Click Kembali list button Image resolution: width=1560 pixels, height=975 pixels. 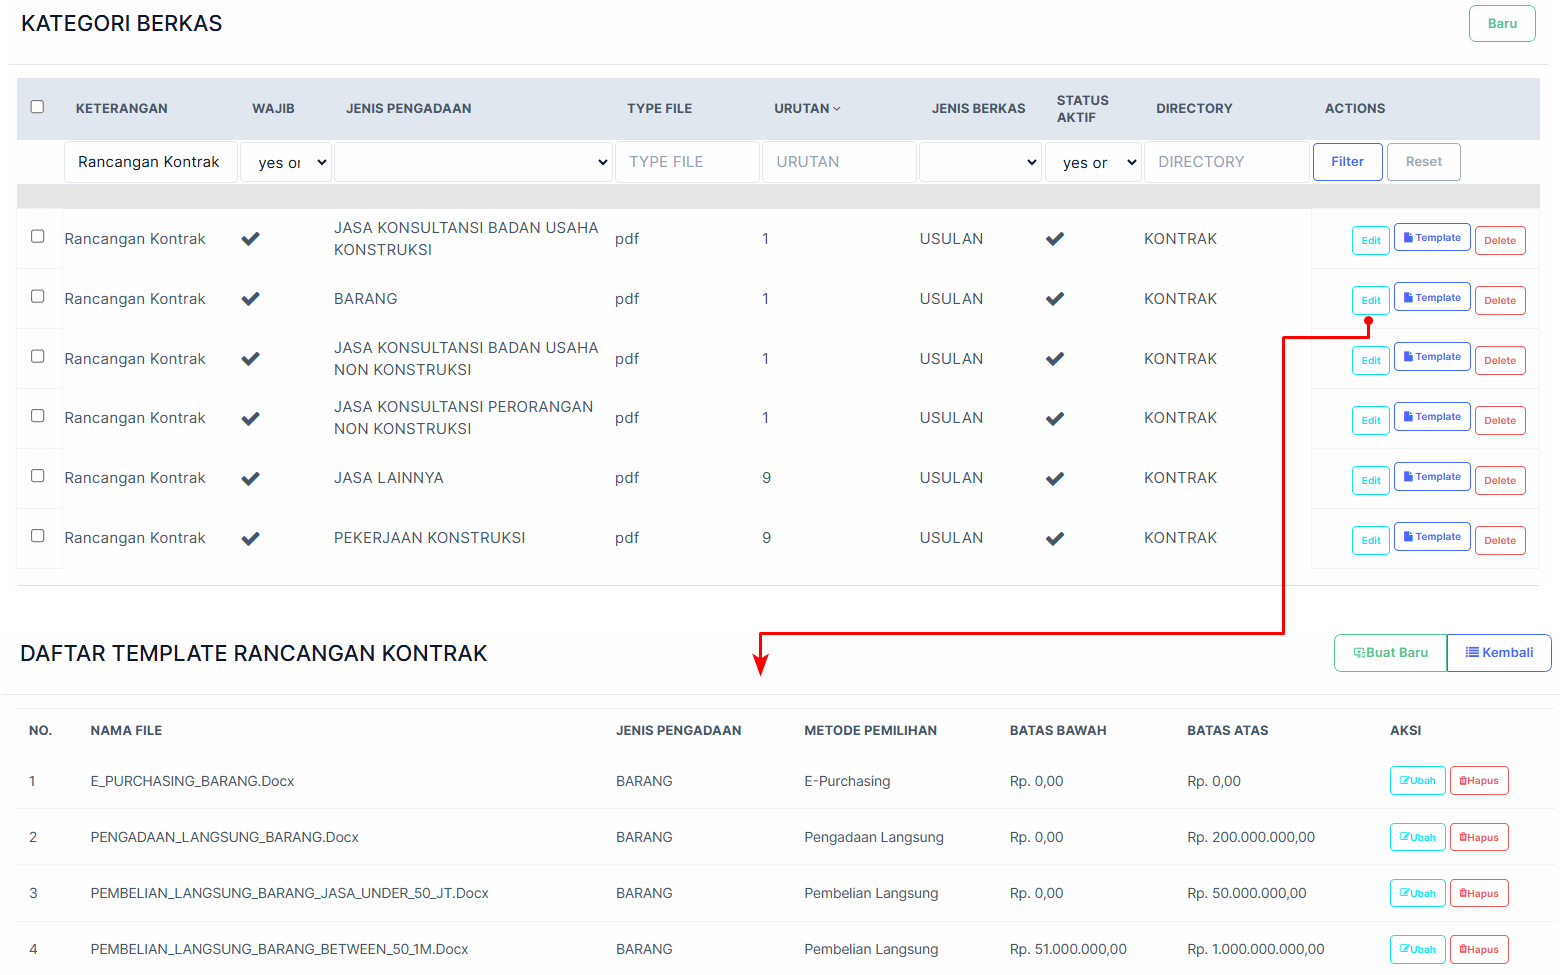1498,653
